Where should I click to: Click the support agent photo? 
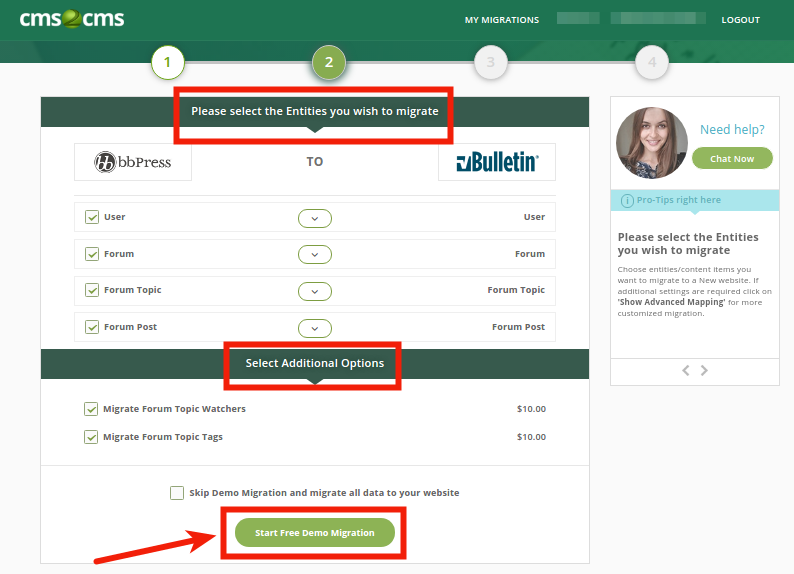pos(651,143)
